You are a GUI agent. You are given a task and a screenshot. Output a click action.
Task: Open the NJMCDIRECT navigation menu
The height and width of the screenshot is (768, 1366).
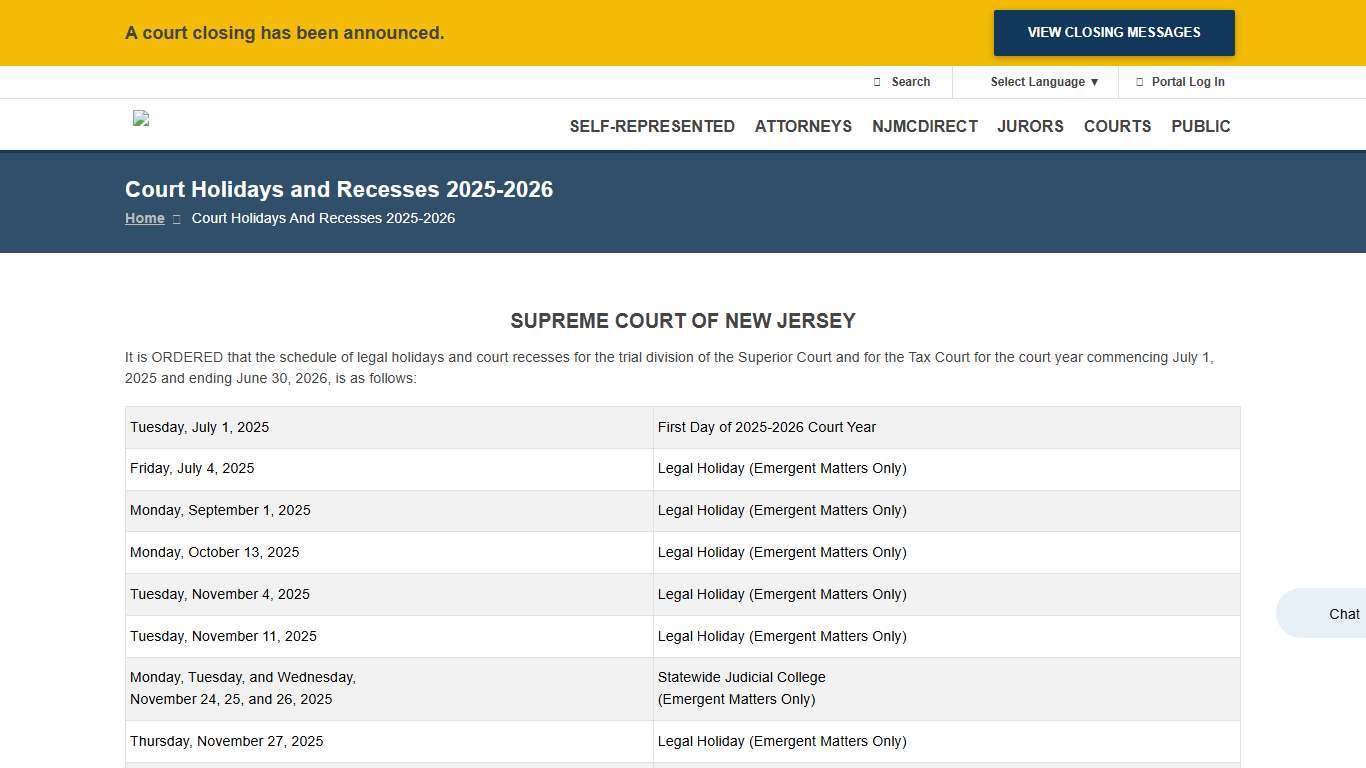(924, 126)
